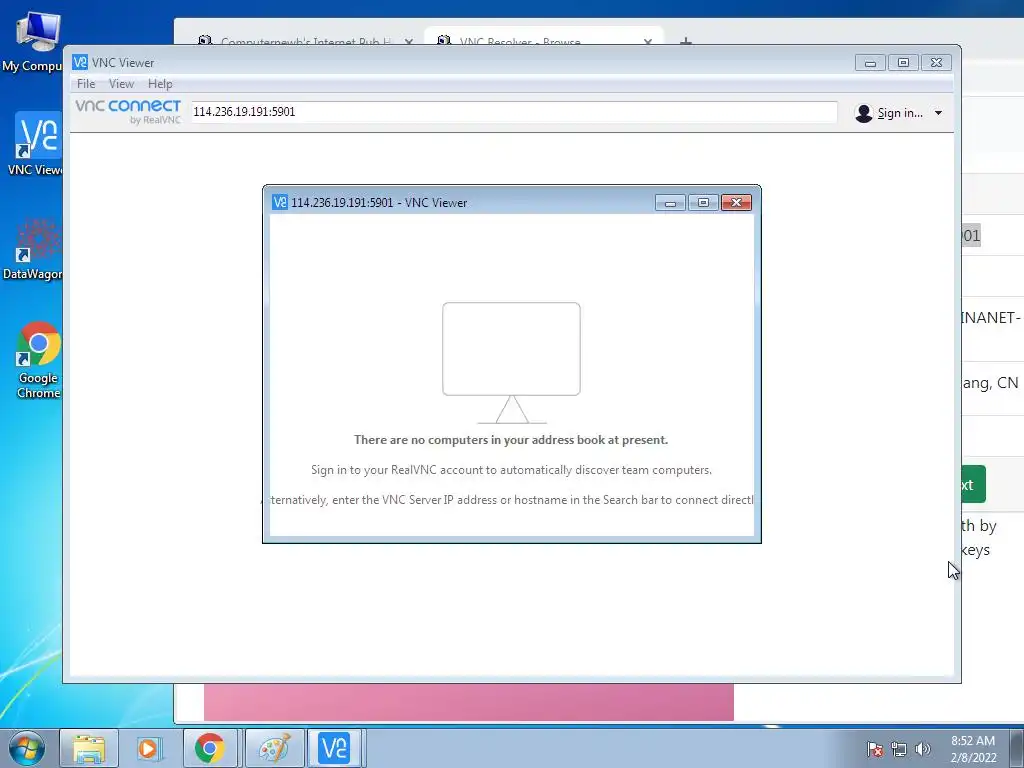Click the taskbar clock showing 8:52 AM

pyautogui.click(x=973, y=748)
